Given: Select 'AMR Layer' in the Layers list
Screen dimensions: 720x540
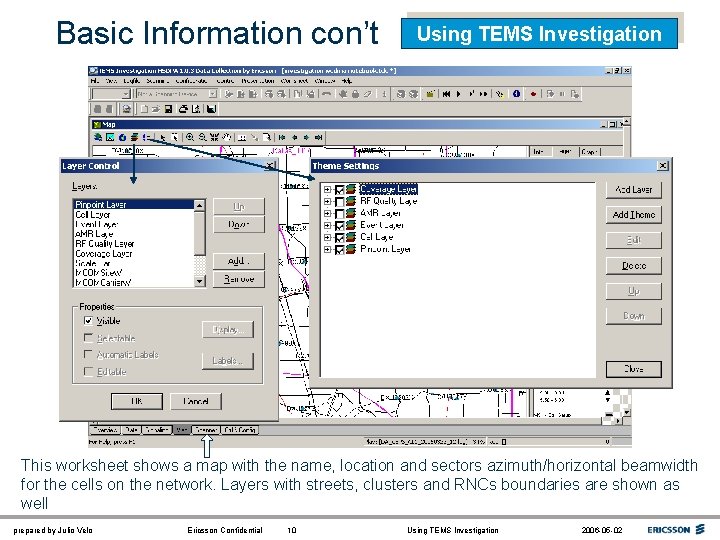Looking at the screenshot, I should click(134, 234).
